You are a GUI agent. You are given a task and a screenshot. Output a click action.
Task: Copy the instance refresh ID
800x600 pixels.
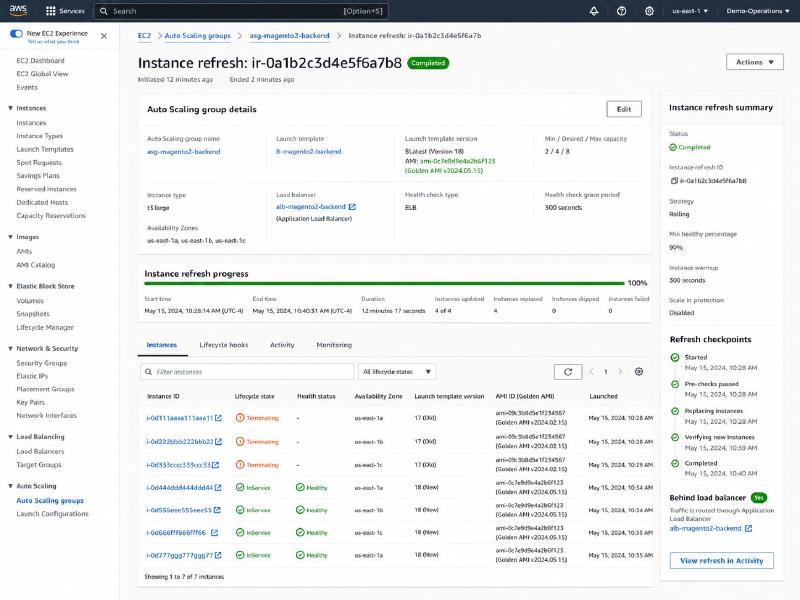tap(674, 181)
